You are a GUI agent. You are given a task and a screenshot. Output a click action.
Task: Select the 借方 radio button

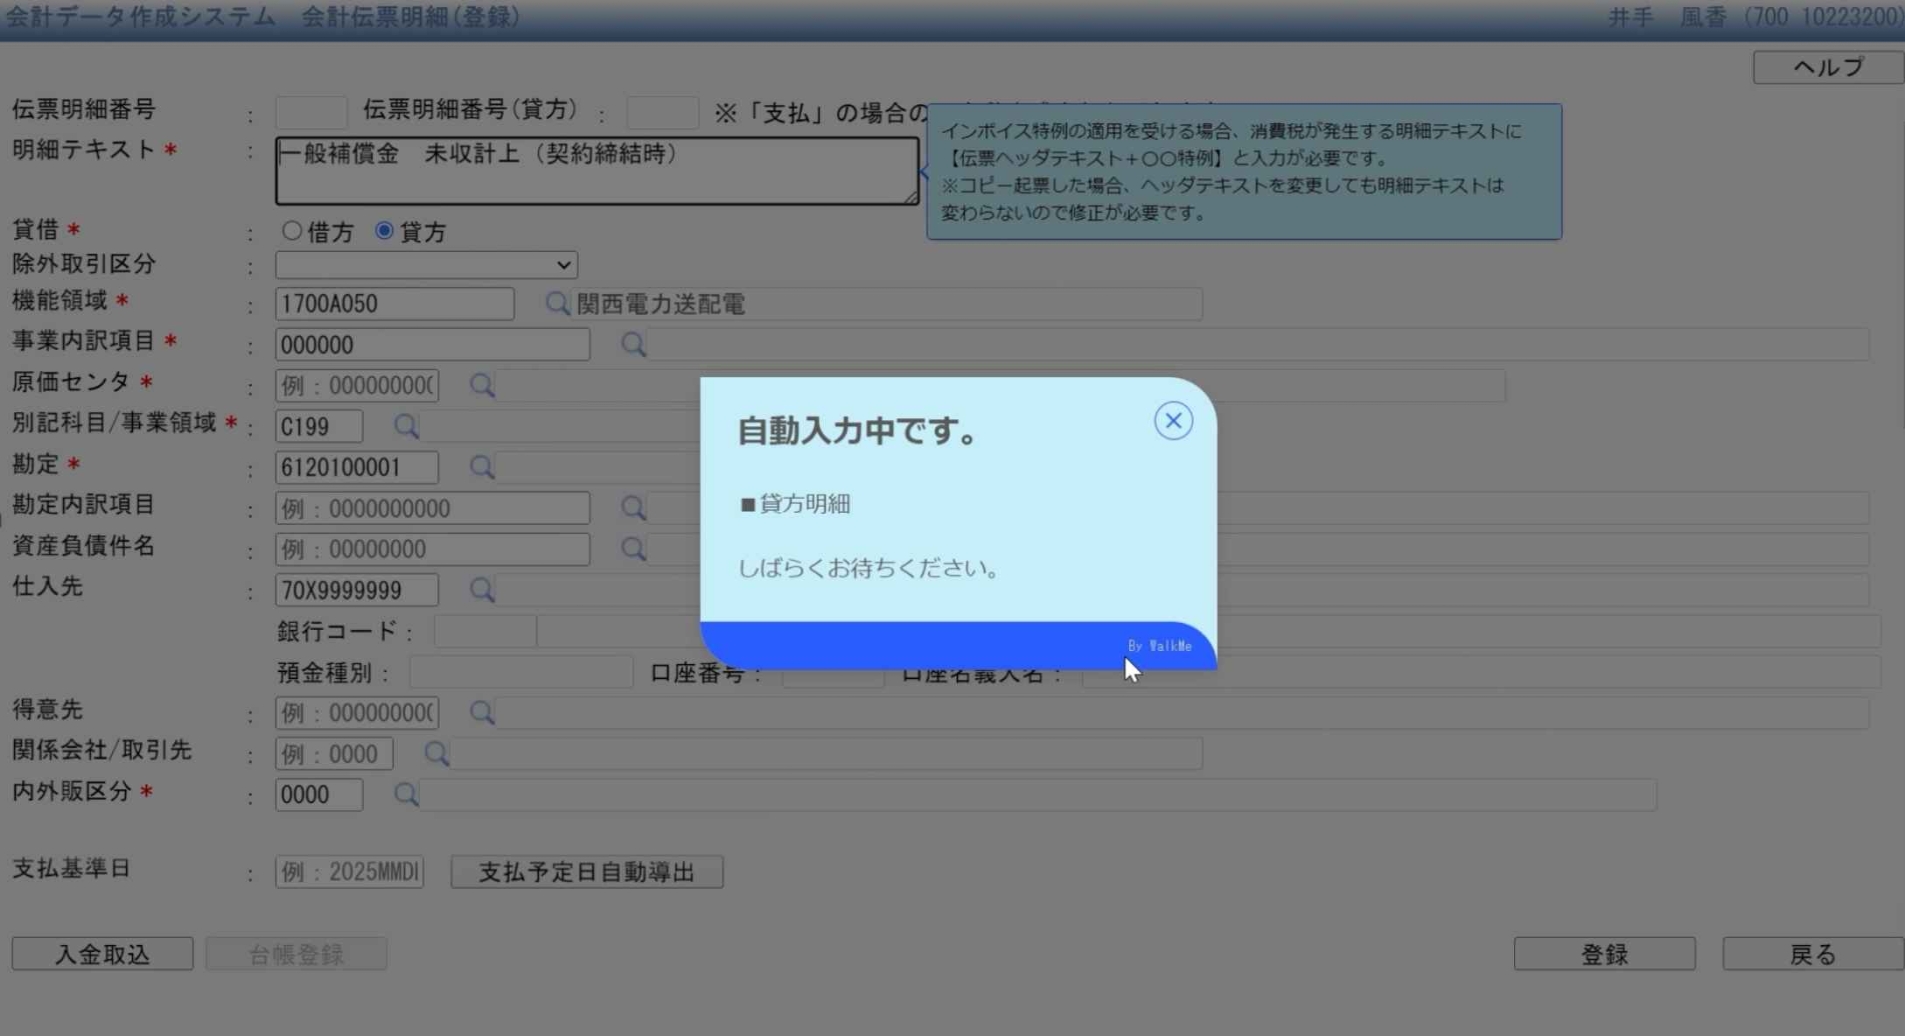(x=292, y=231)
